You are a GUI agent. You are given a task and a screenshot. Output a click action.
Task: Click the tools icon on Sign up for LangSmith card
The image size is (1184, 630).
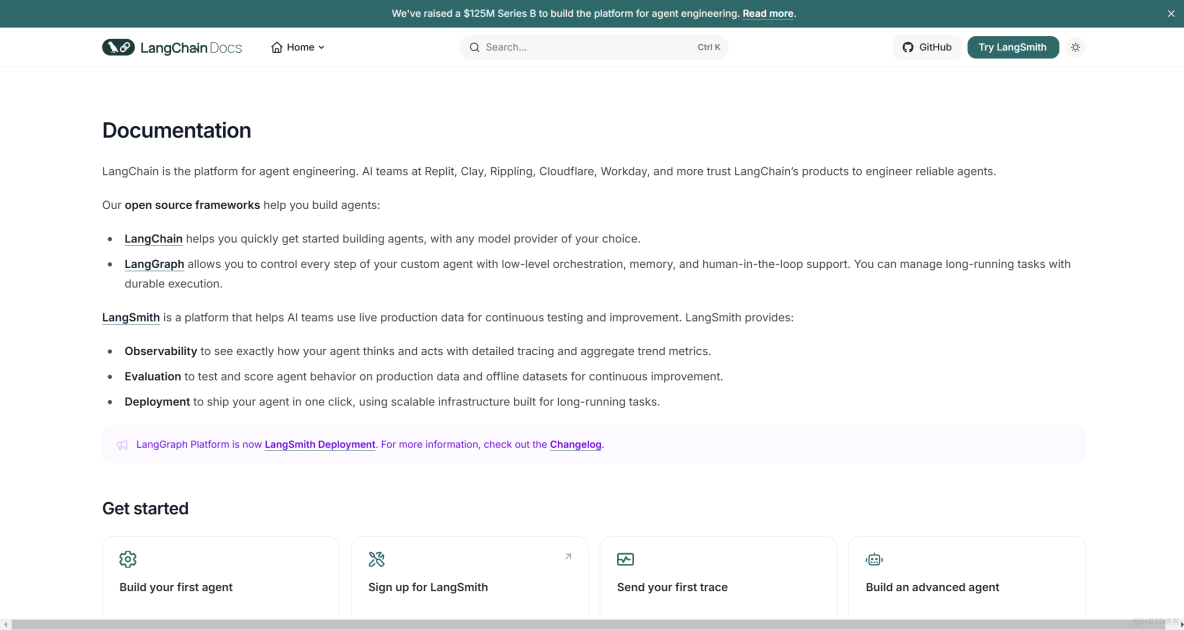(376, 559)
